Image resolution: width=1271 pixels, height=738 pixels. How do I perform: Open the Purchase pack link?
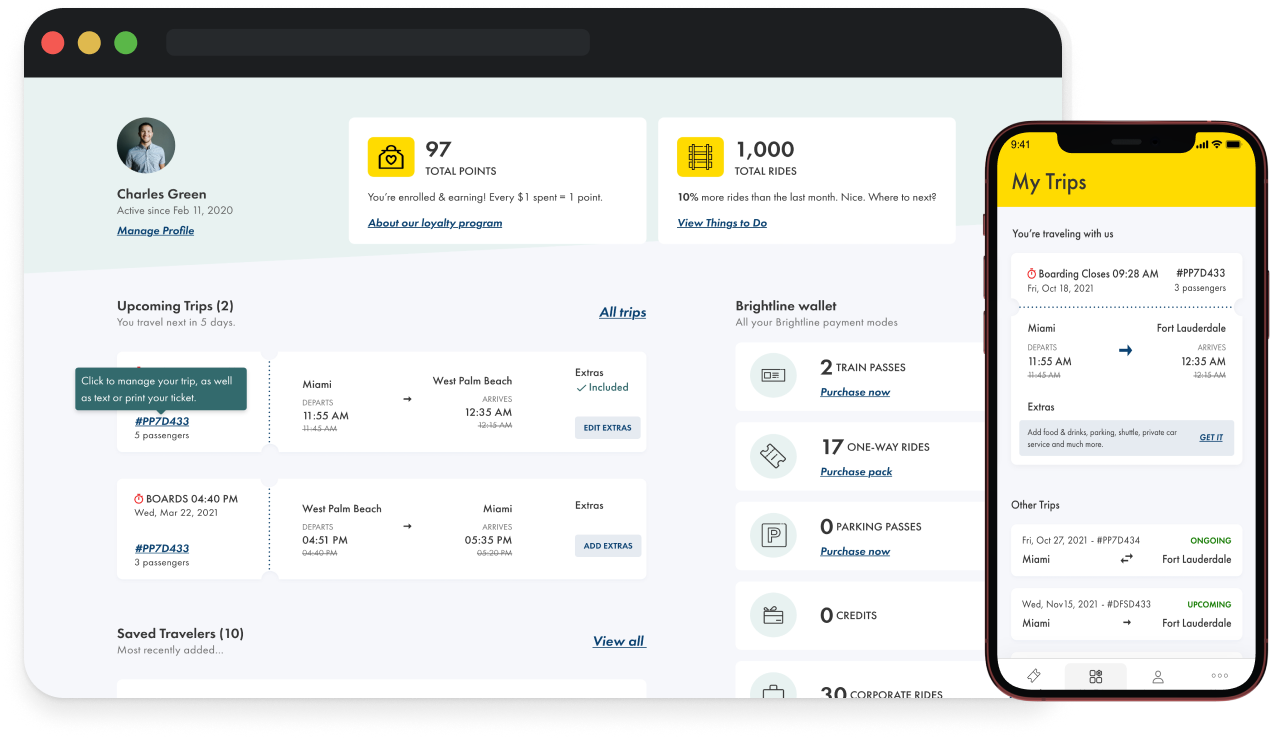tap(856, 472)
